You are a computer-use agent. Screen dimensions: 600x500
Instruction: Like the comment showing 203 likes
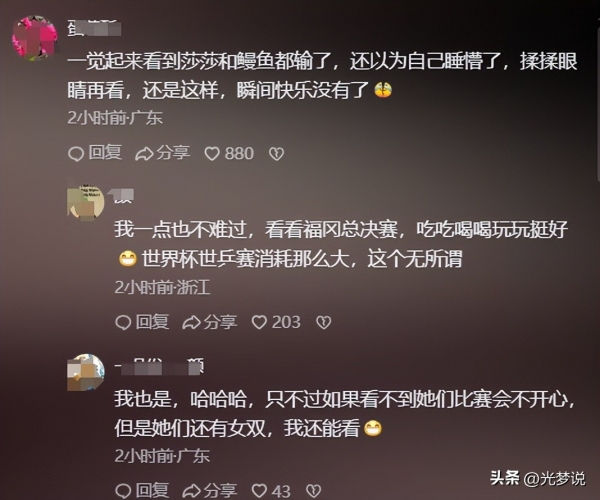[276, 322]
